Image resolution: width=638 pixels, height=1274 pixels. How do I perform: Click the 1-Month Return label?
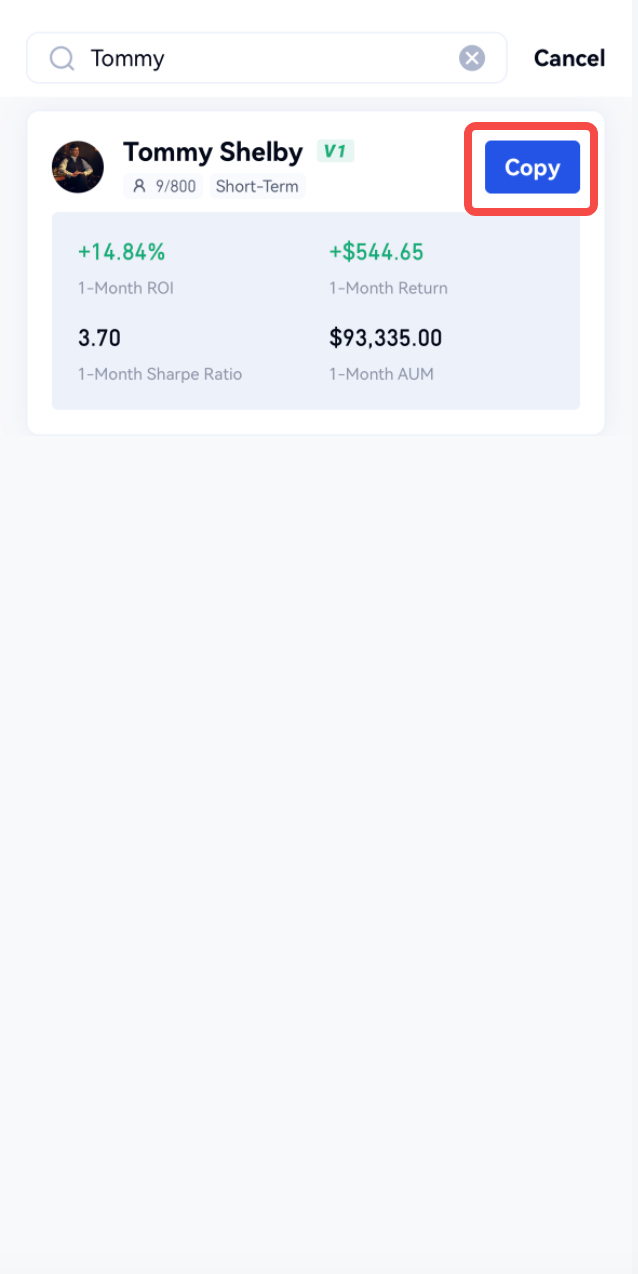[388, 288]
